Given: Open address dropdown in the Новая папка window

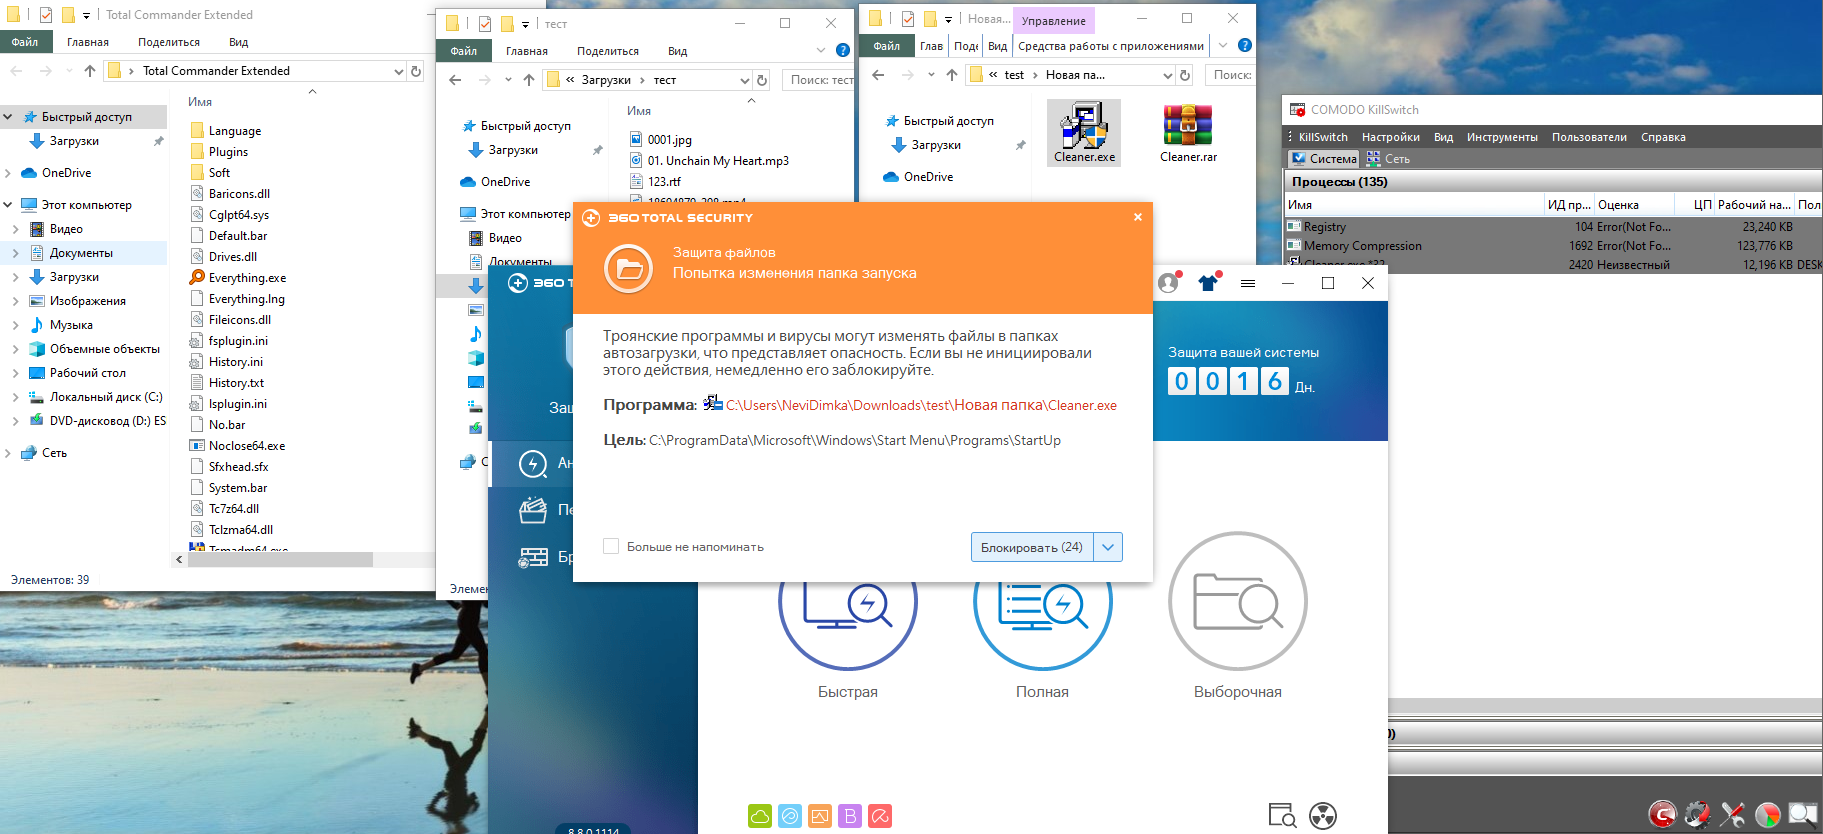Looking at the screenshot, I should pyautogui.click(x=1167, y=75).
